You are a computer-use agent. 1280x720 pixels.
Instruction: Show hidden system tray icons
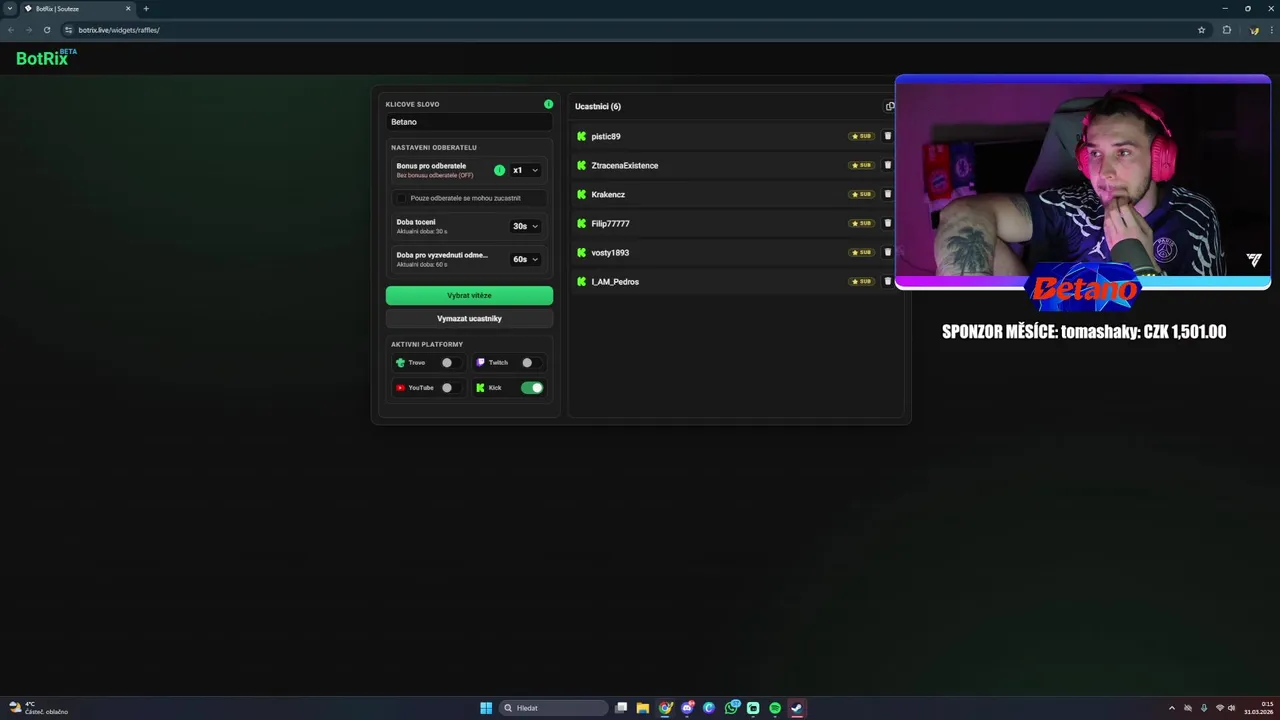[1172, 708]
